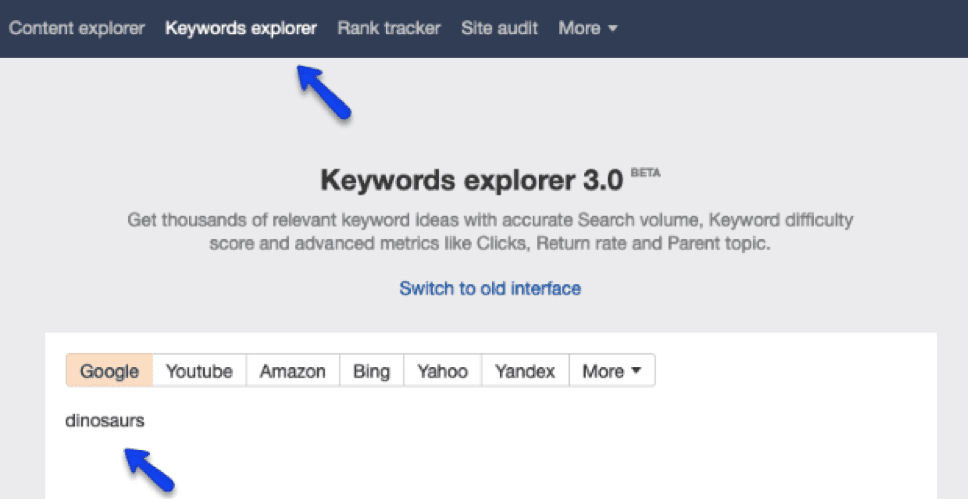Switch to Yahoo search engine
Image resolution: width=968 pixels, height=499 pixels.
tap(442, 371)
